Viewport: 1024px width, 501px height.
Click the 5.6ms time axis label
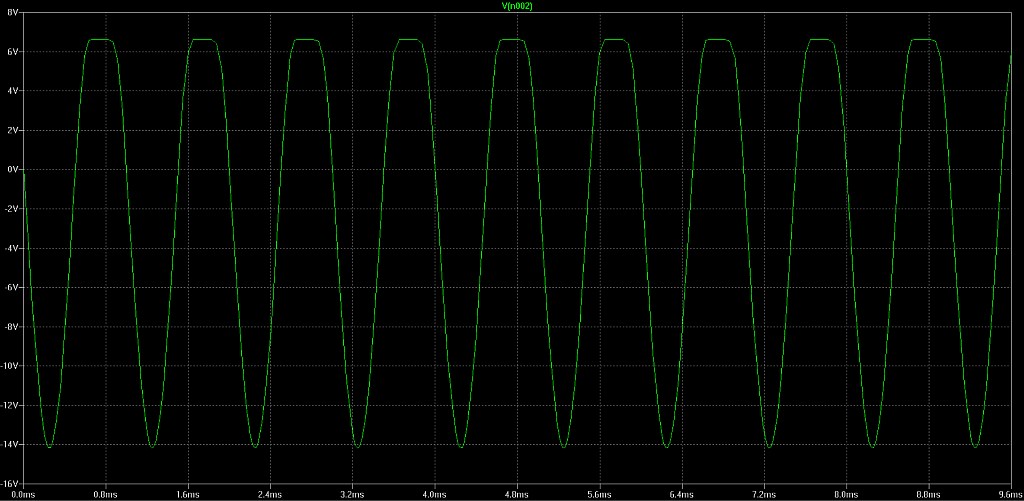(600, 495)
